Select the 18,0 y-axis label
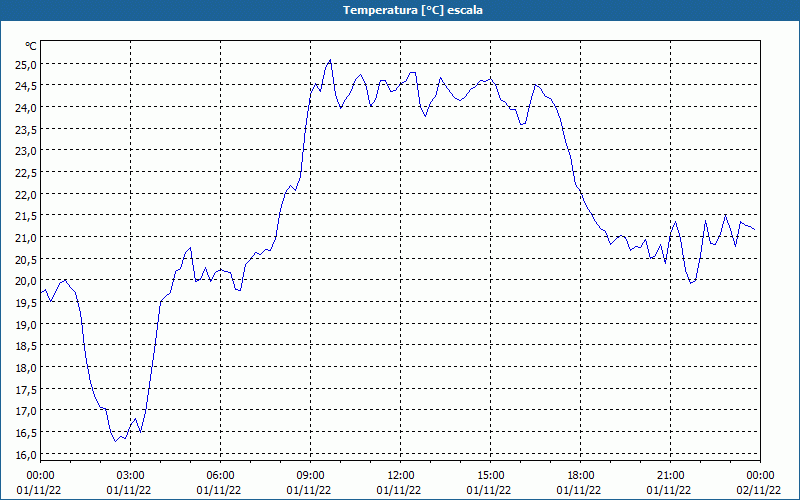This screenshot has height=500, width=800. 27,368
